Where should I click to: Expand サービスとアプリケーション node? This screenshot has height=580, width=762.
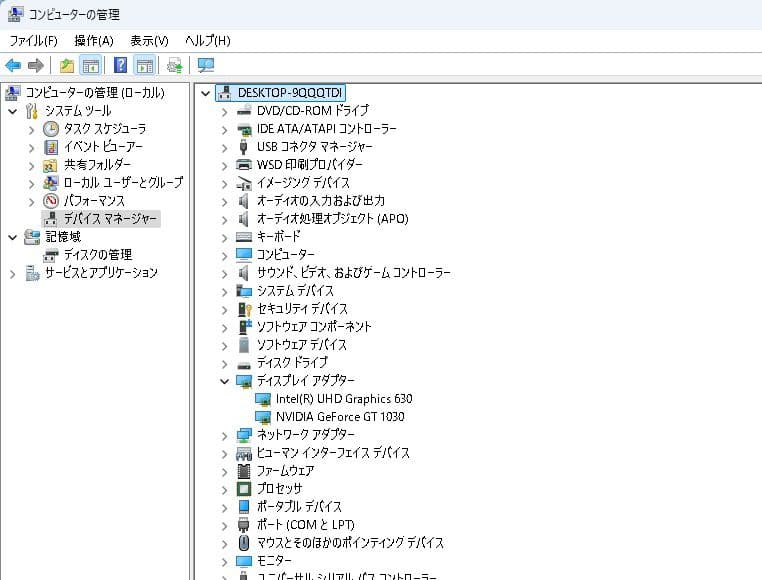tap(13, 274)
